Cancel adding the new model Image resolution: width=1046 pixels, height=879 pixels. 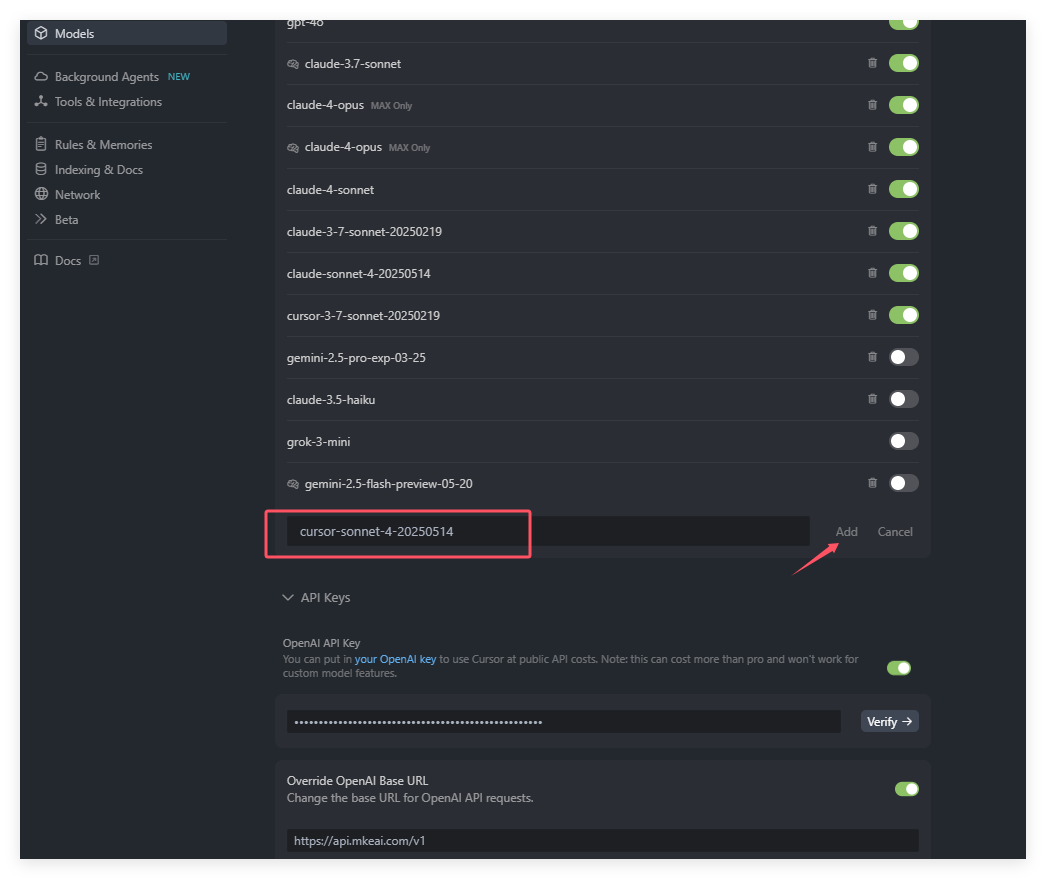[x=895, y=532]
